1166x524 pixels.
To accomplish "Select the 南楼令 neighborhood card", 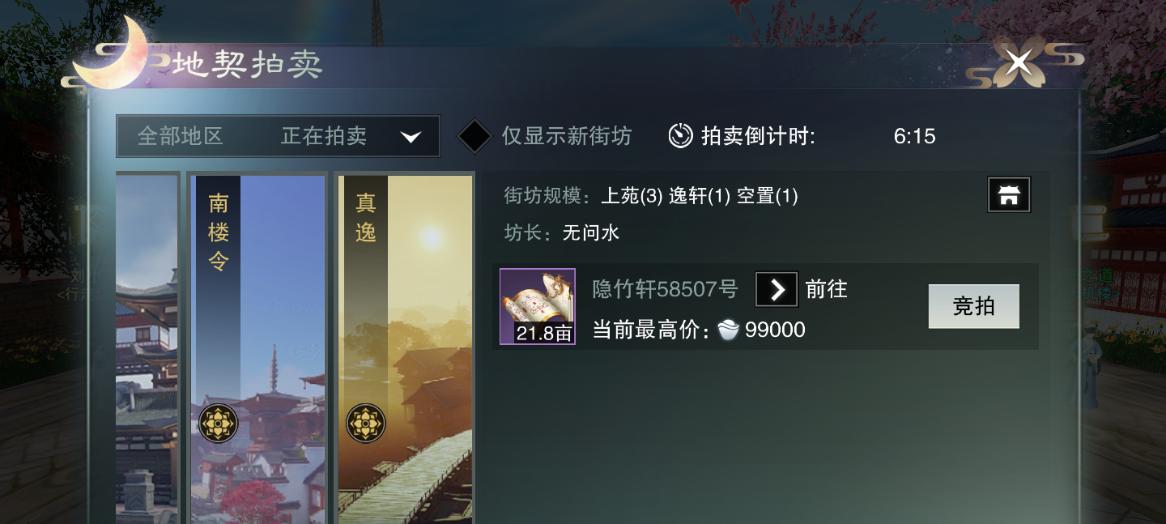I will pyautogui.click(x=257, y=349).
